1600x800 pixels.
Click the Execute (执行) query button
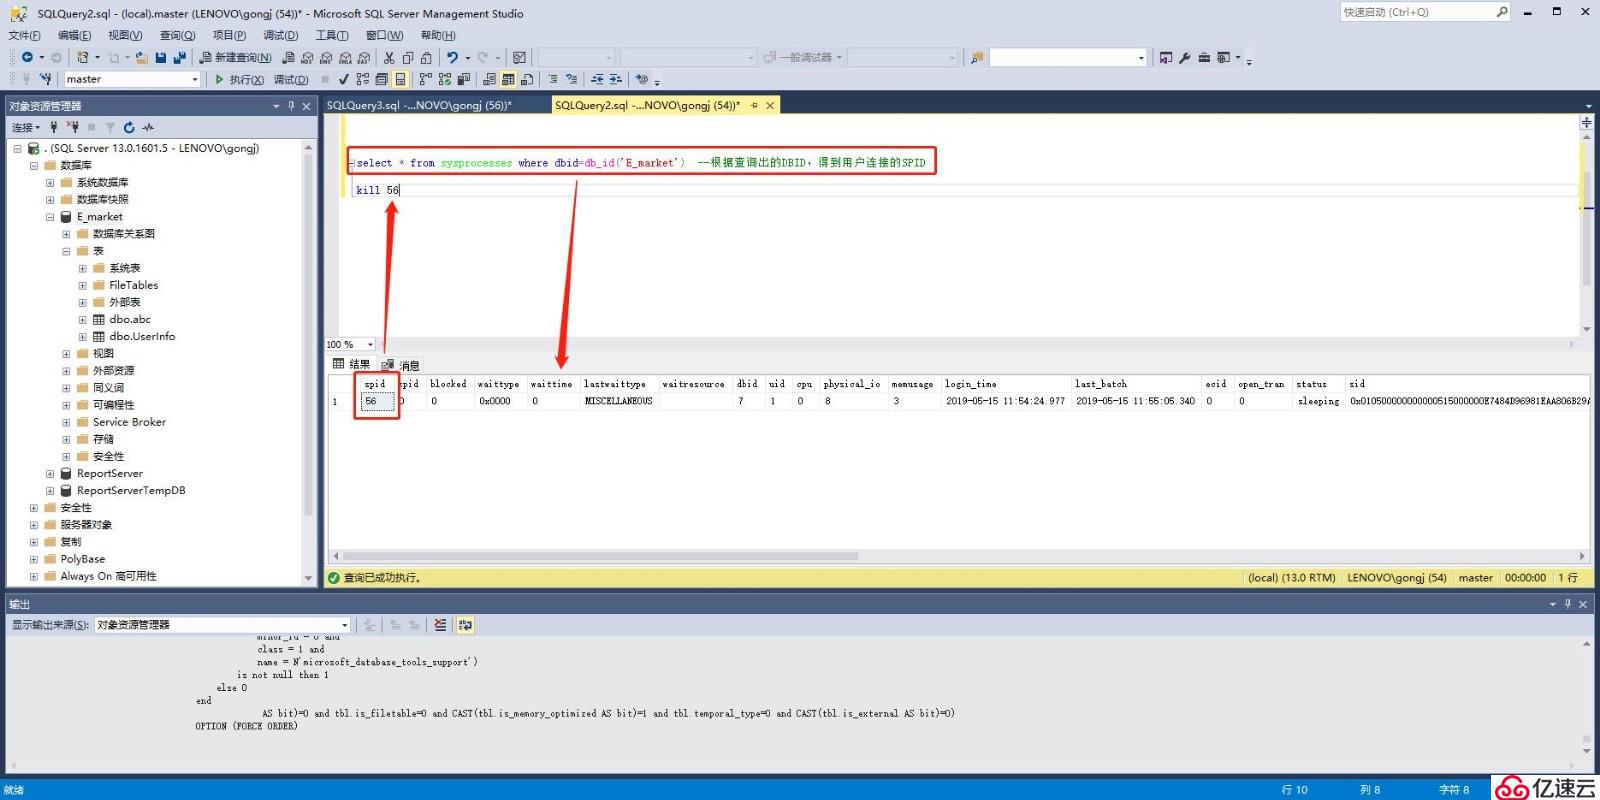click(x=240, y=79)
